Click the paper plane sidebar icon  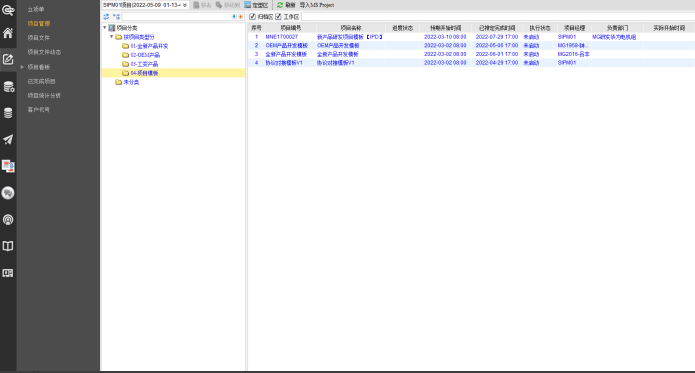point(8,140)
